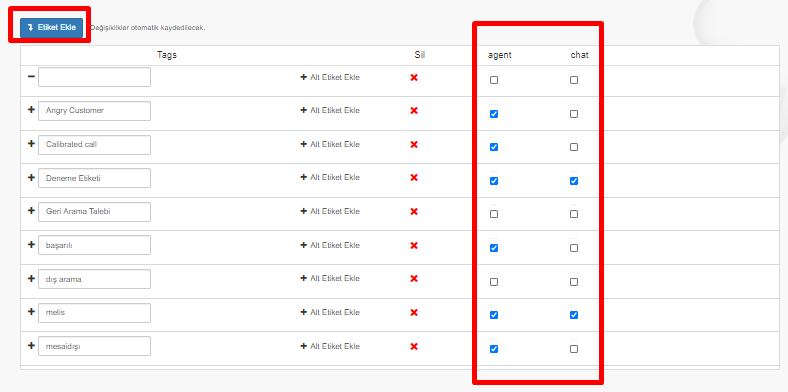Uncheck agent for Calibrated call
The image size is (788, 392).
click(494, 147)
